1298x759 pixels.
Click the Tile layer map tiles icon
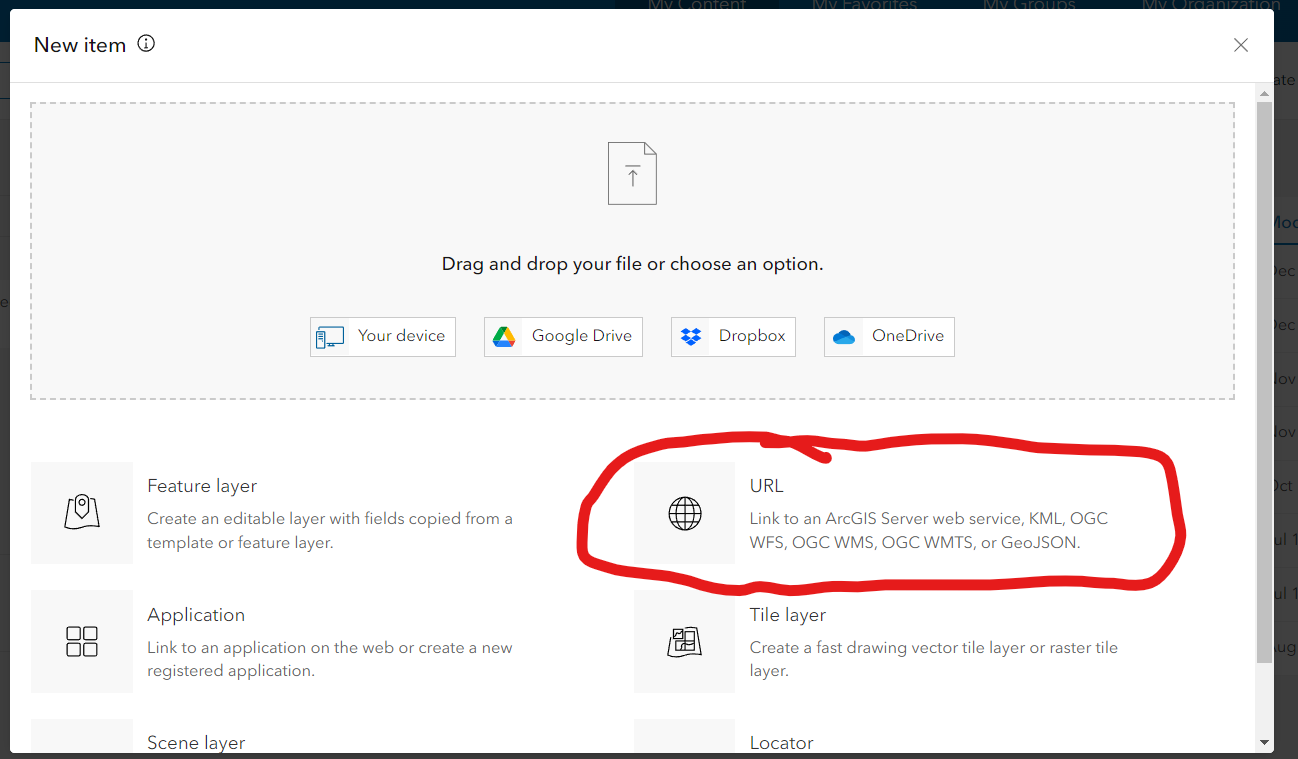(683, 641)
